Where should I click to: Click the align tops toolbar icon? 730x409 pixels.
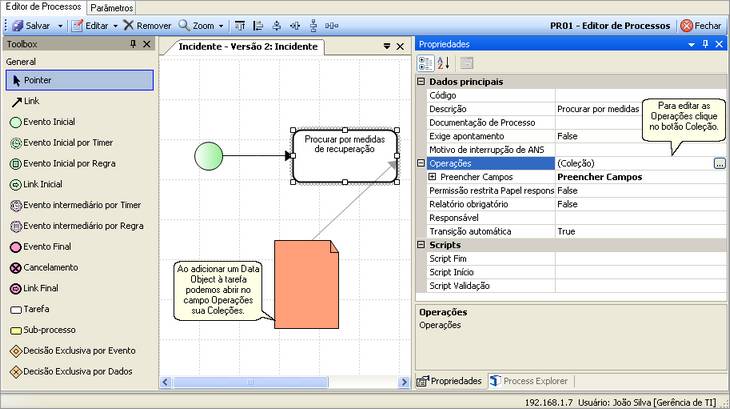click(240, 26)
